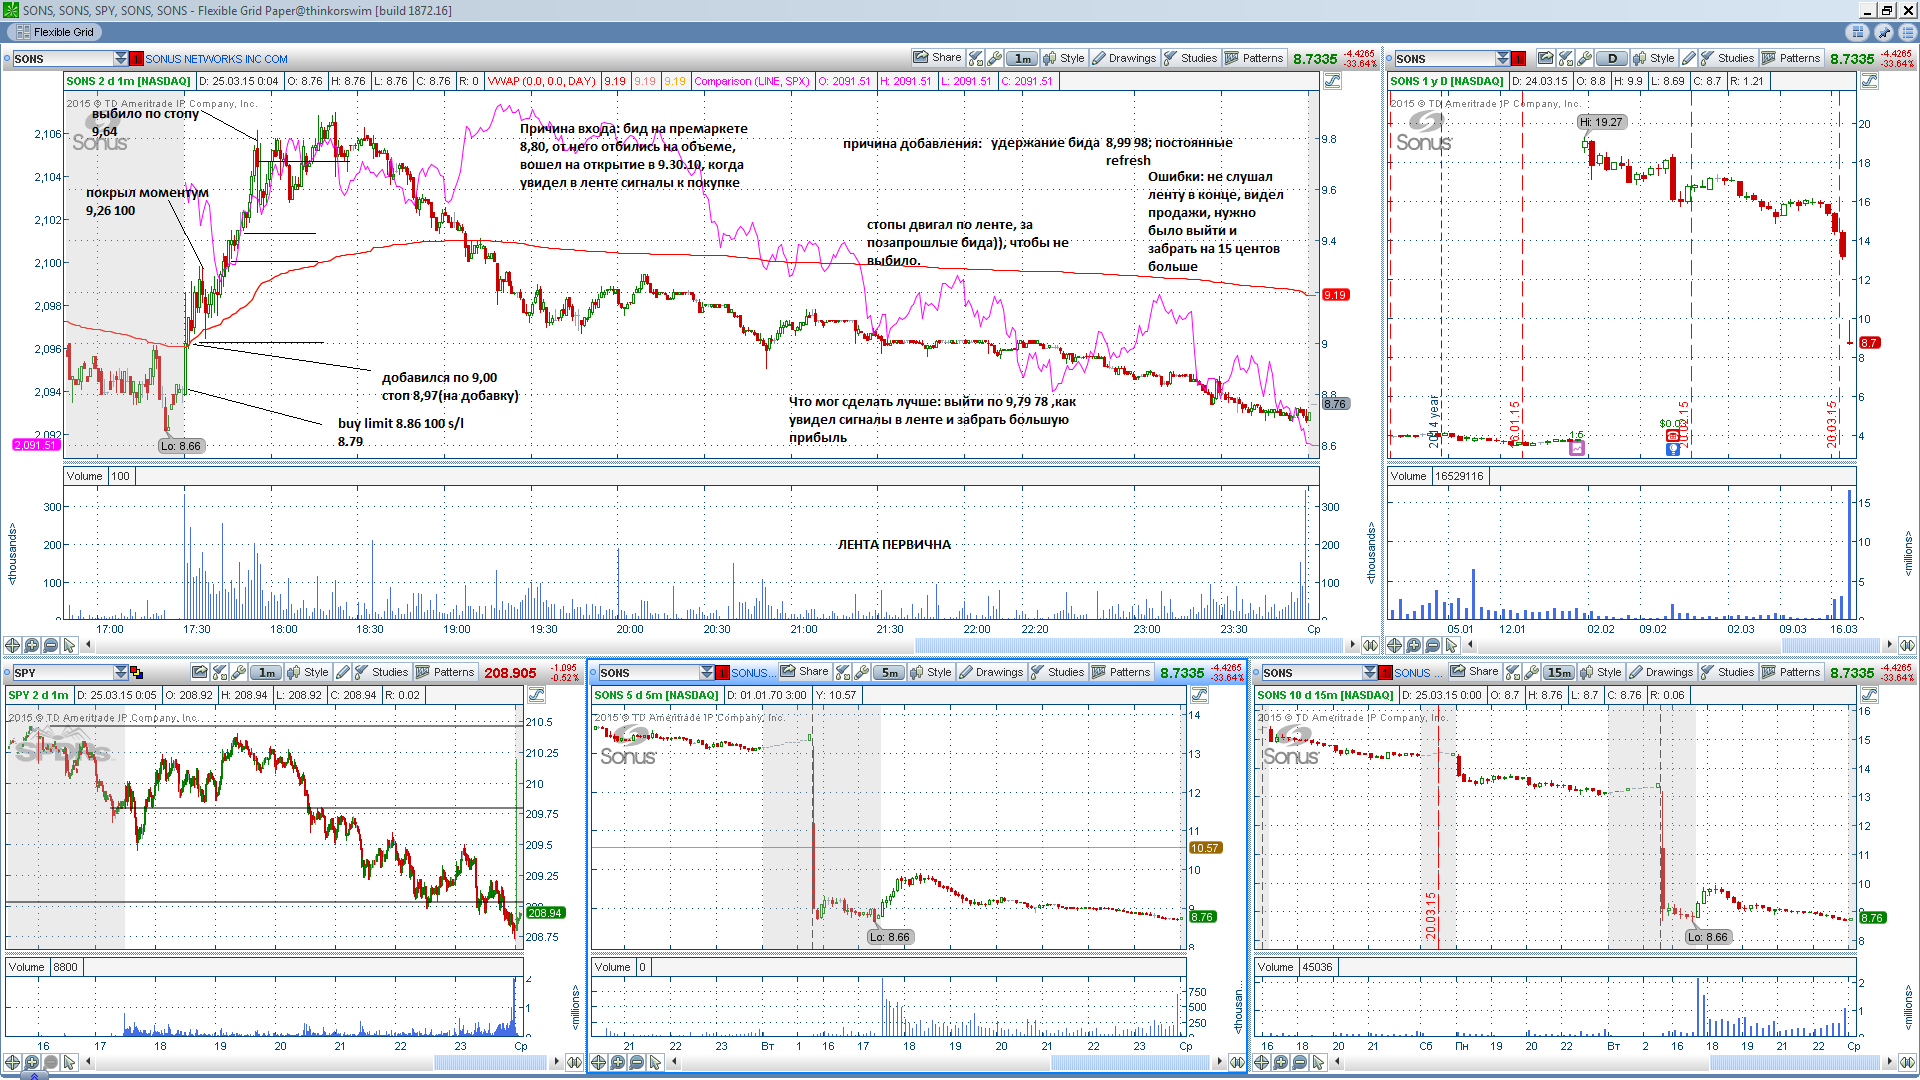
Task: Open drawings pencil icon in daily SONS chart
Action: (x=1689, y=58)
